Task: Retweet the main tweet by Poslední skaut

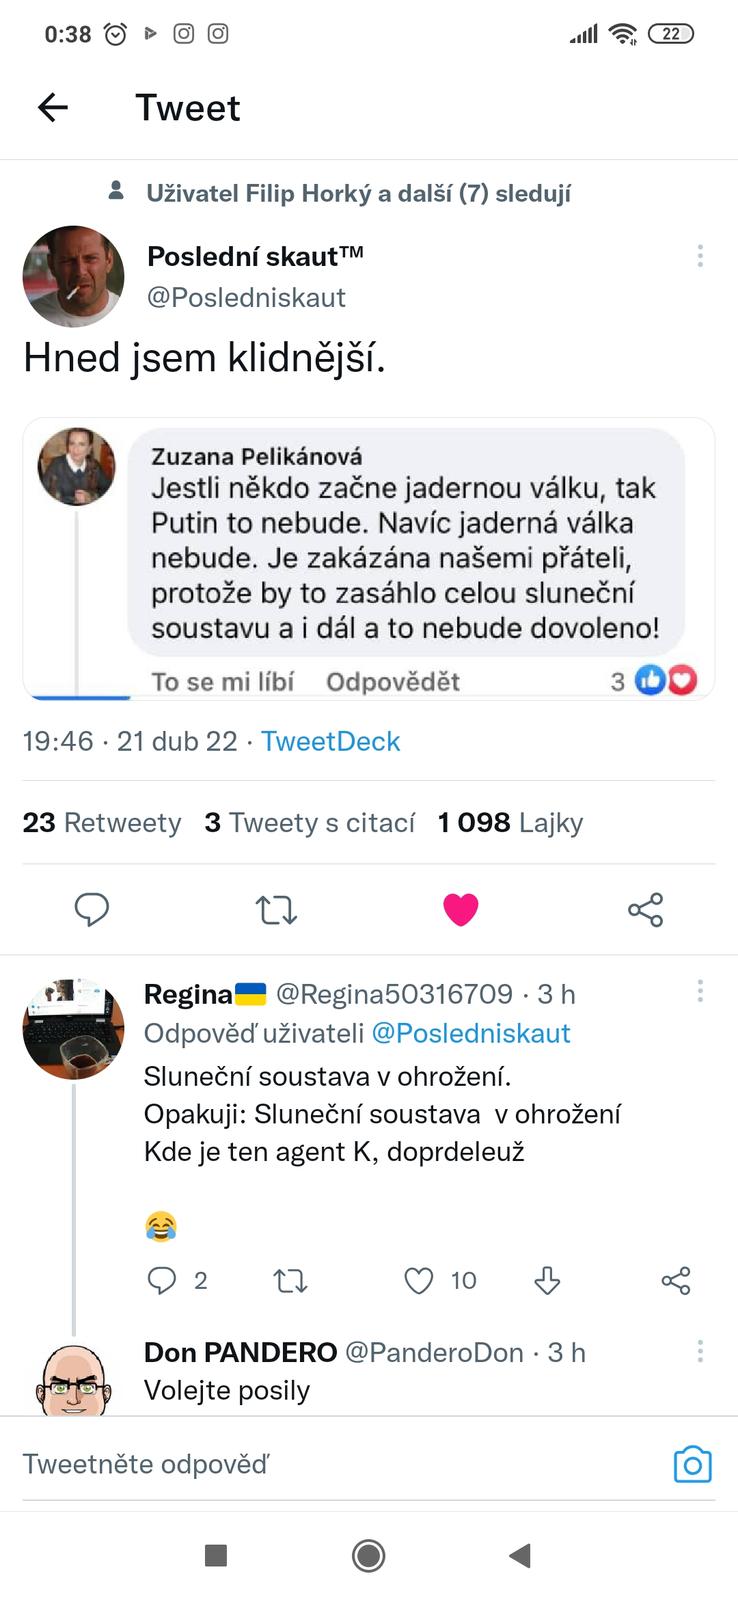Action: click(276, 909)
